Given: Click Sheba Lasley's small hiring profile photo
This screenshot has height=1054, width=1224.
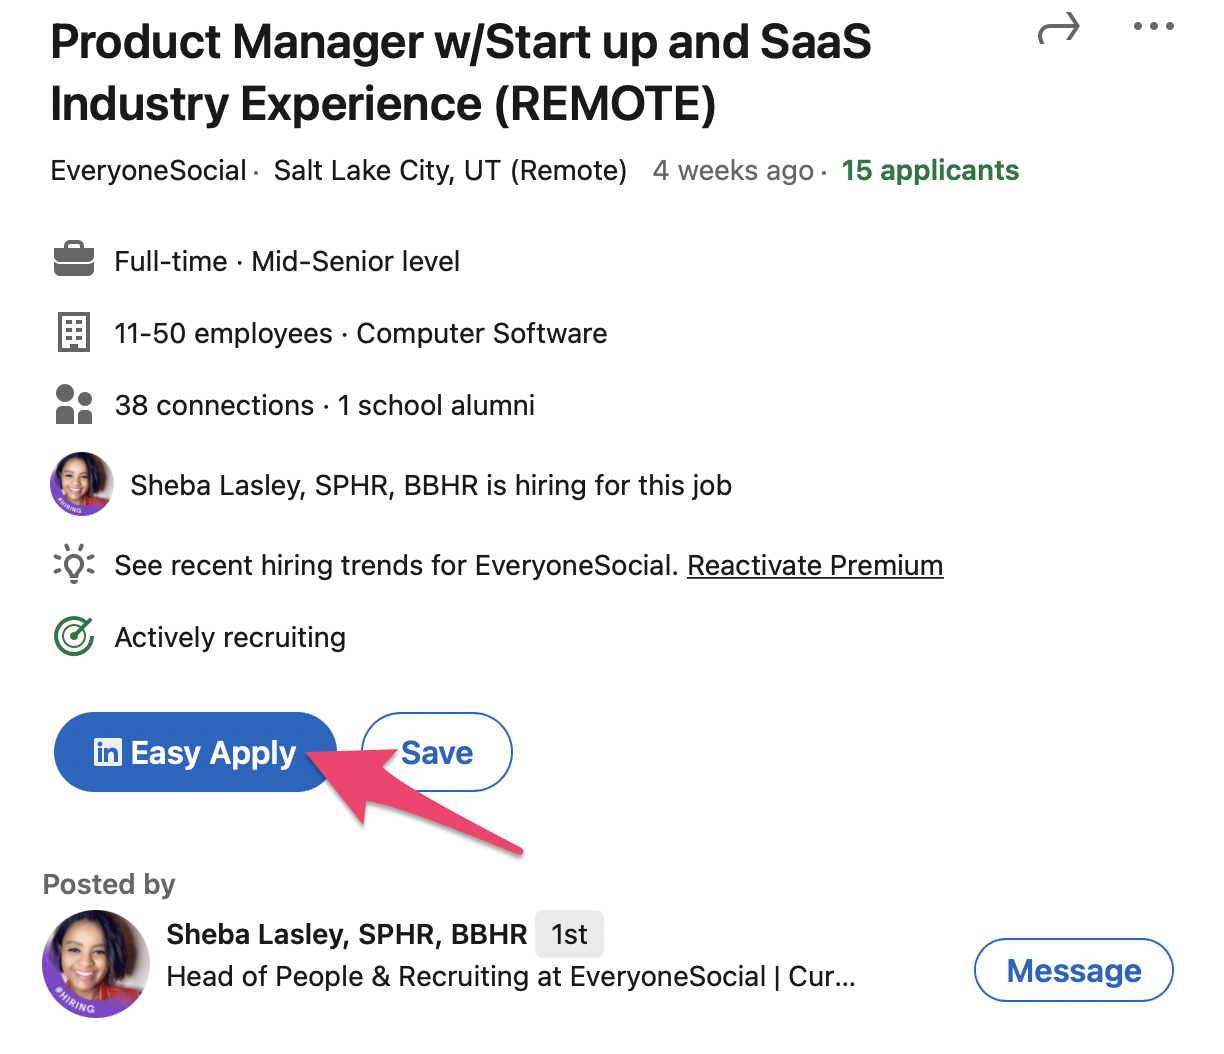Looking at the screenshot, I should pos(81,484).
